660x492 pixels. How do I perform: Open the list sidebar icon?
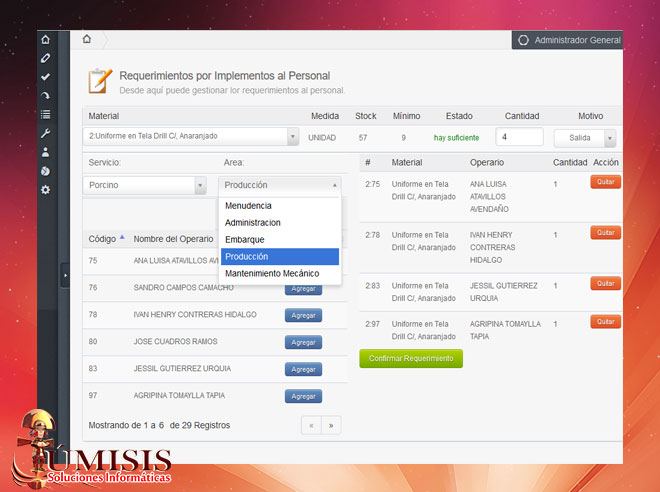pos(45,115)
